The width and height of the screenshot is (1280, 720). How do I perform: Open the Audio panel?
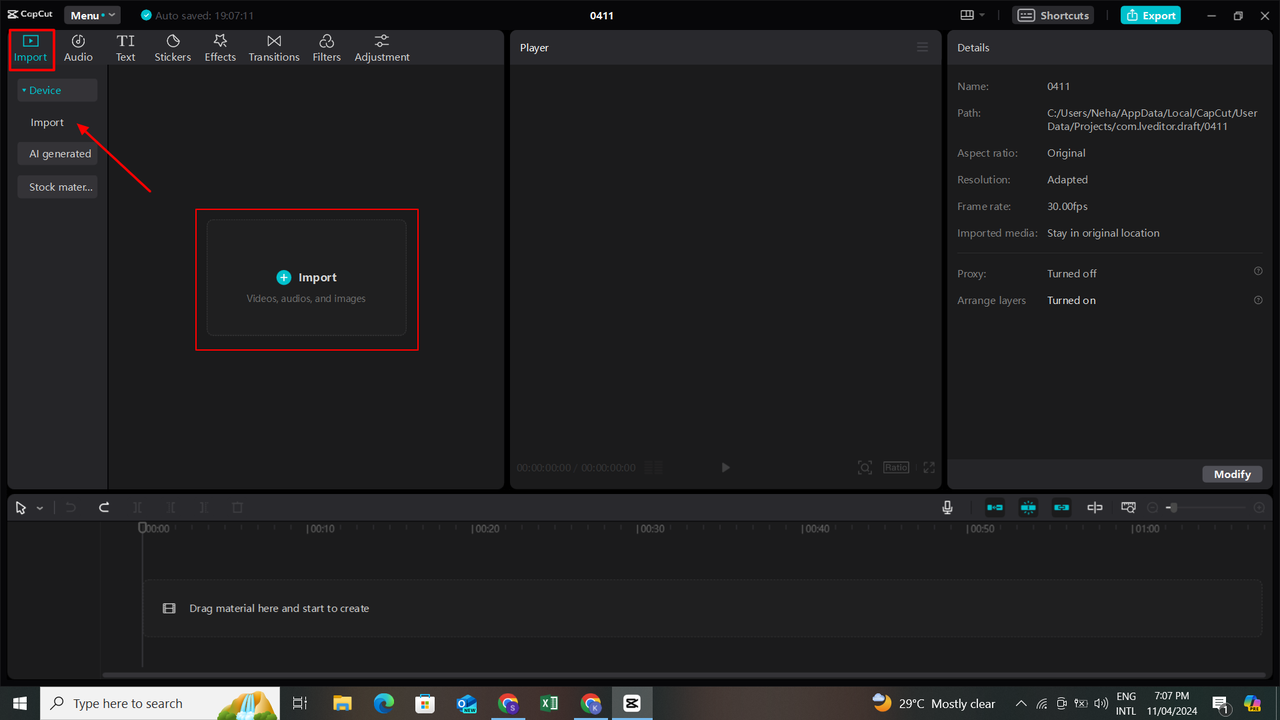pyautogui.click(x=78, y=47)
